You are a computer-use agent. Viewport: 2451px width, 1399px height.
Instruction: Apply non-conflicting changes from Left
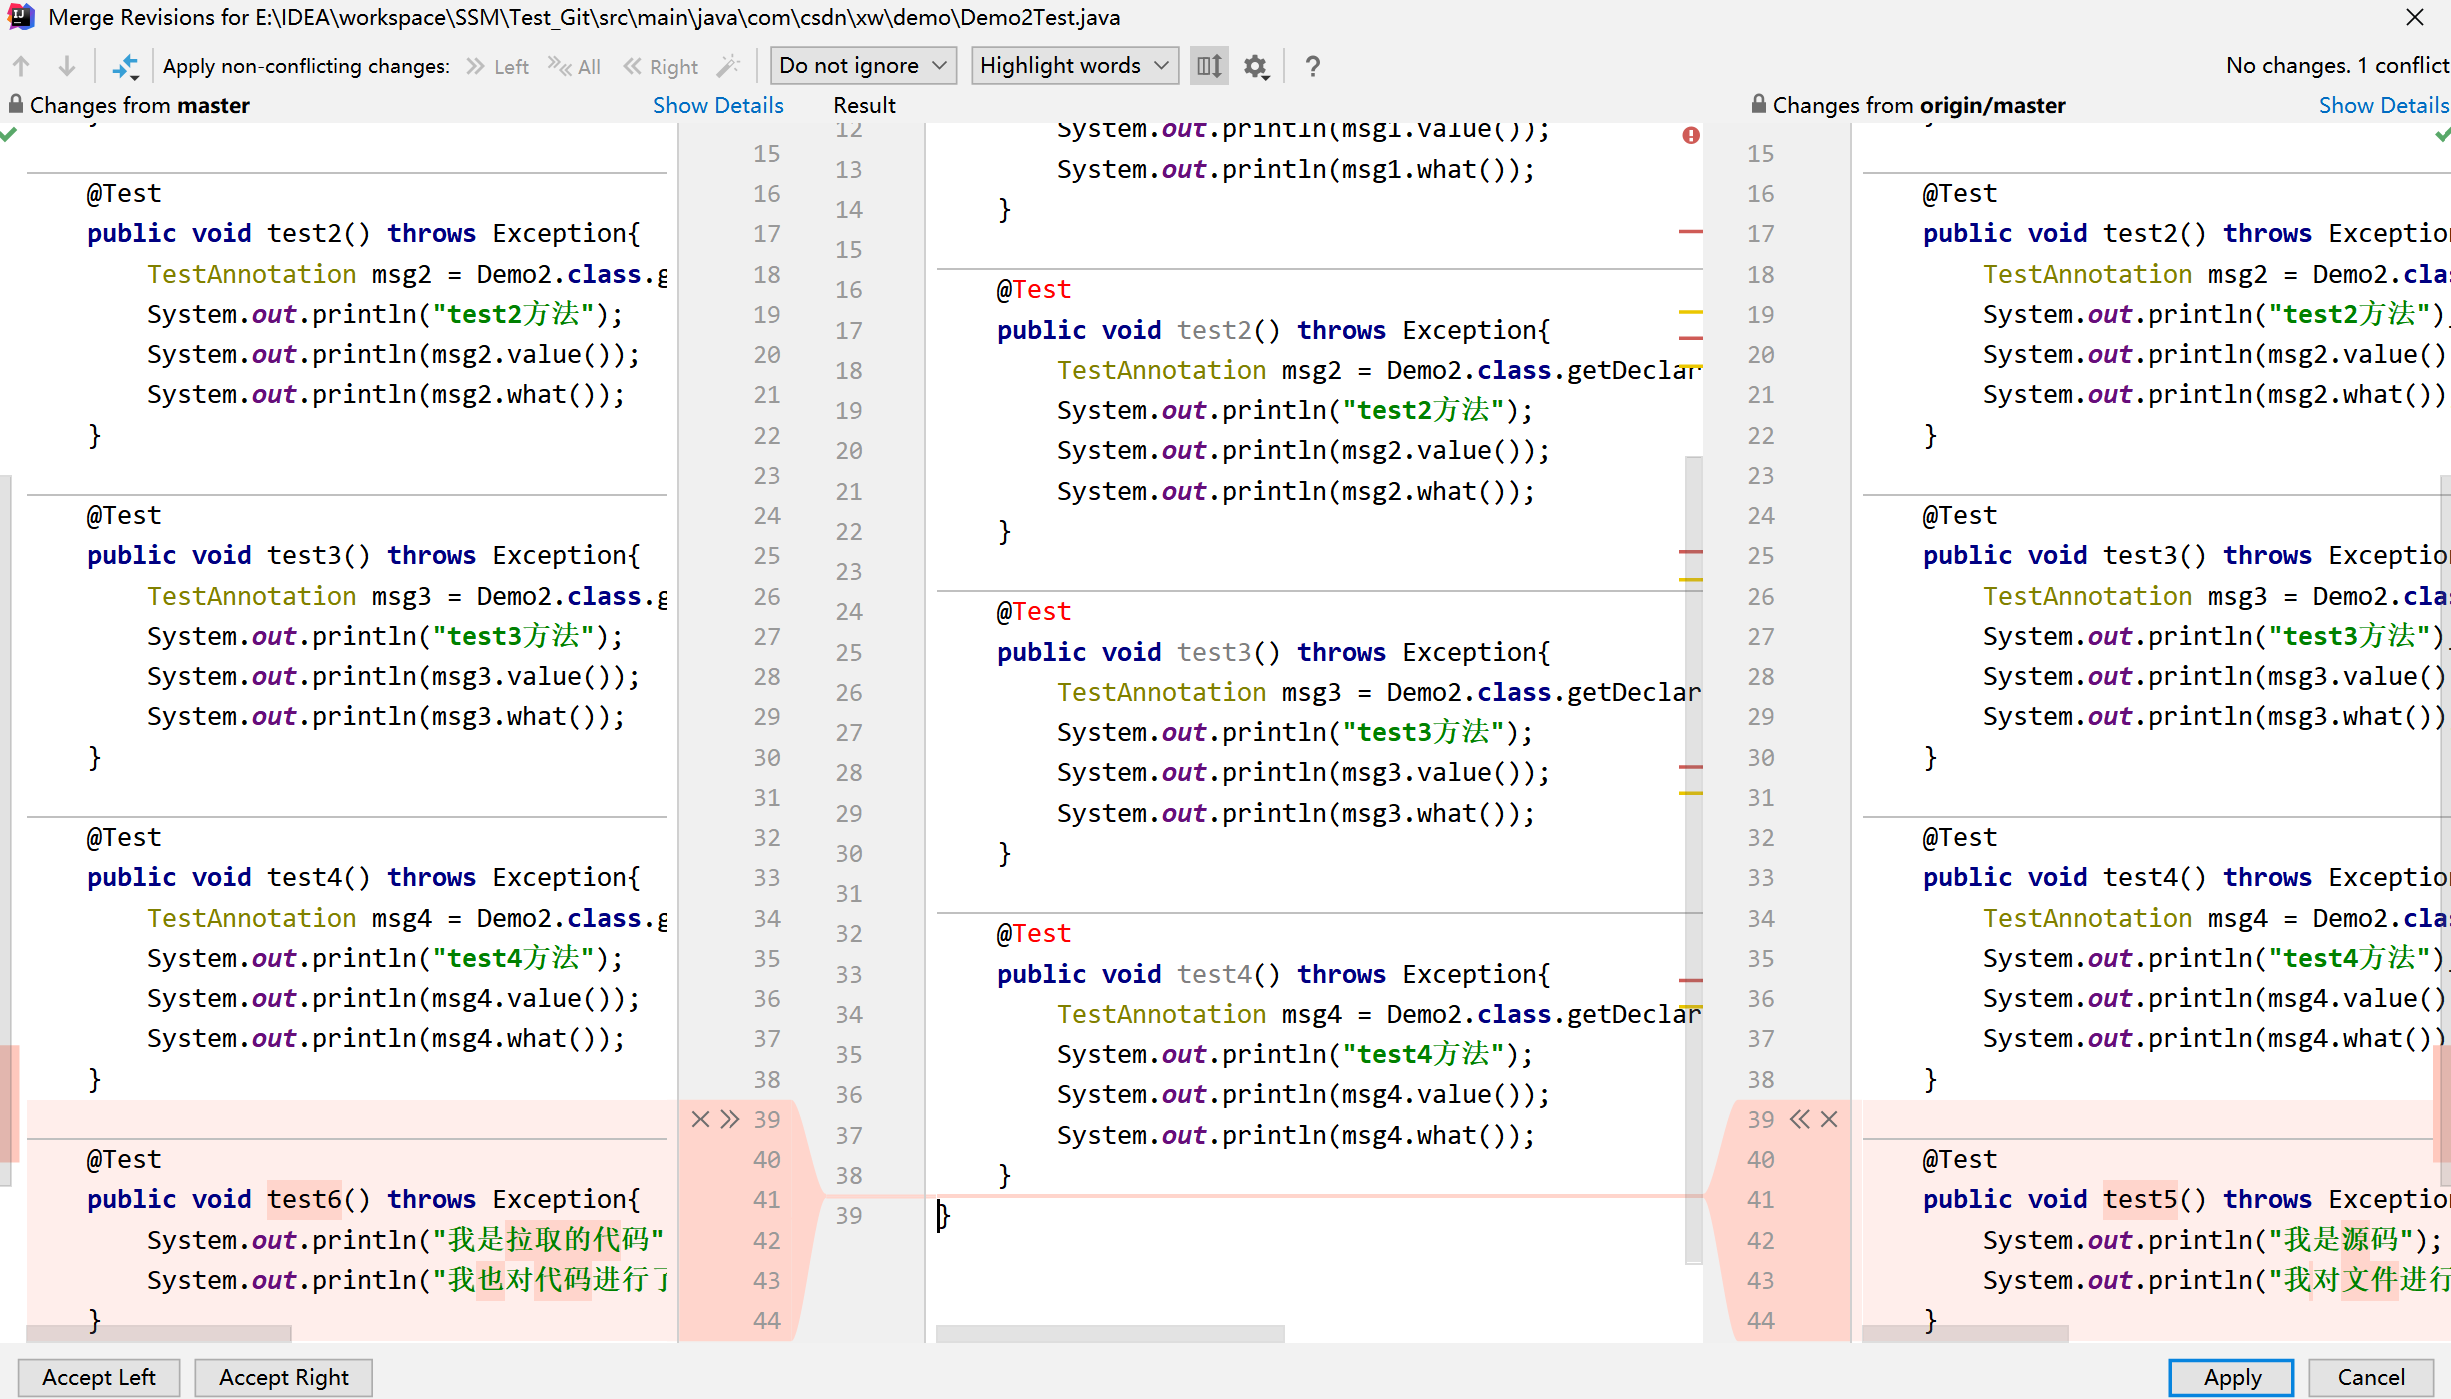(x=498, y=66)
